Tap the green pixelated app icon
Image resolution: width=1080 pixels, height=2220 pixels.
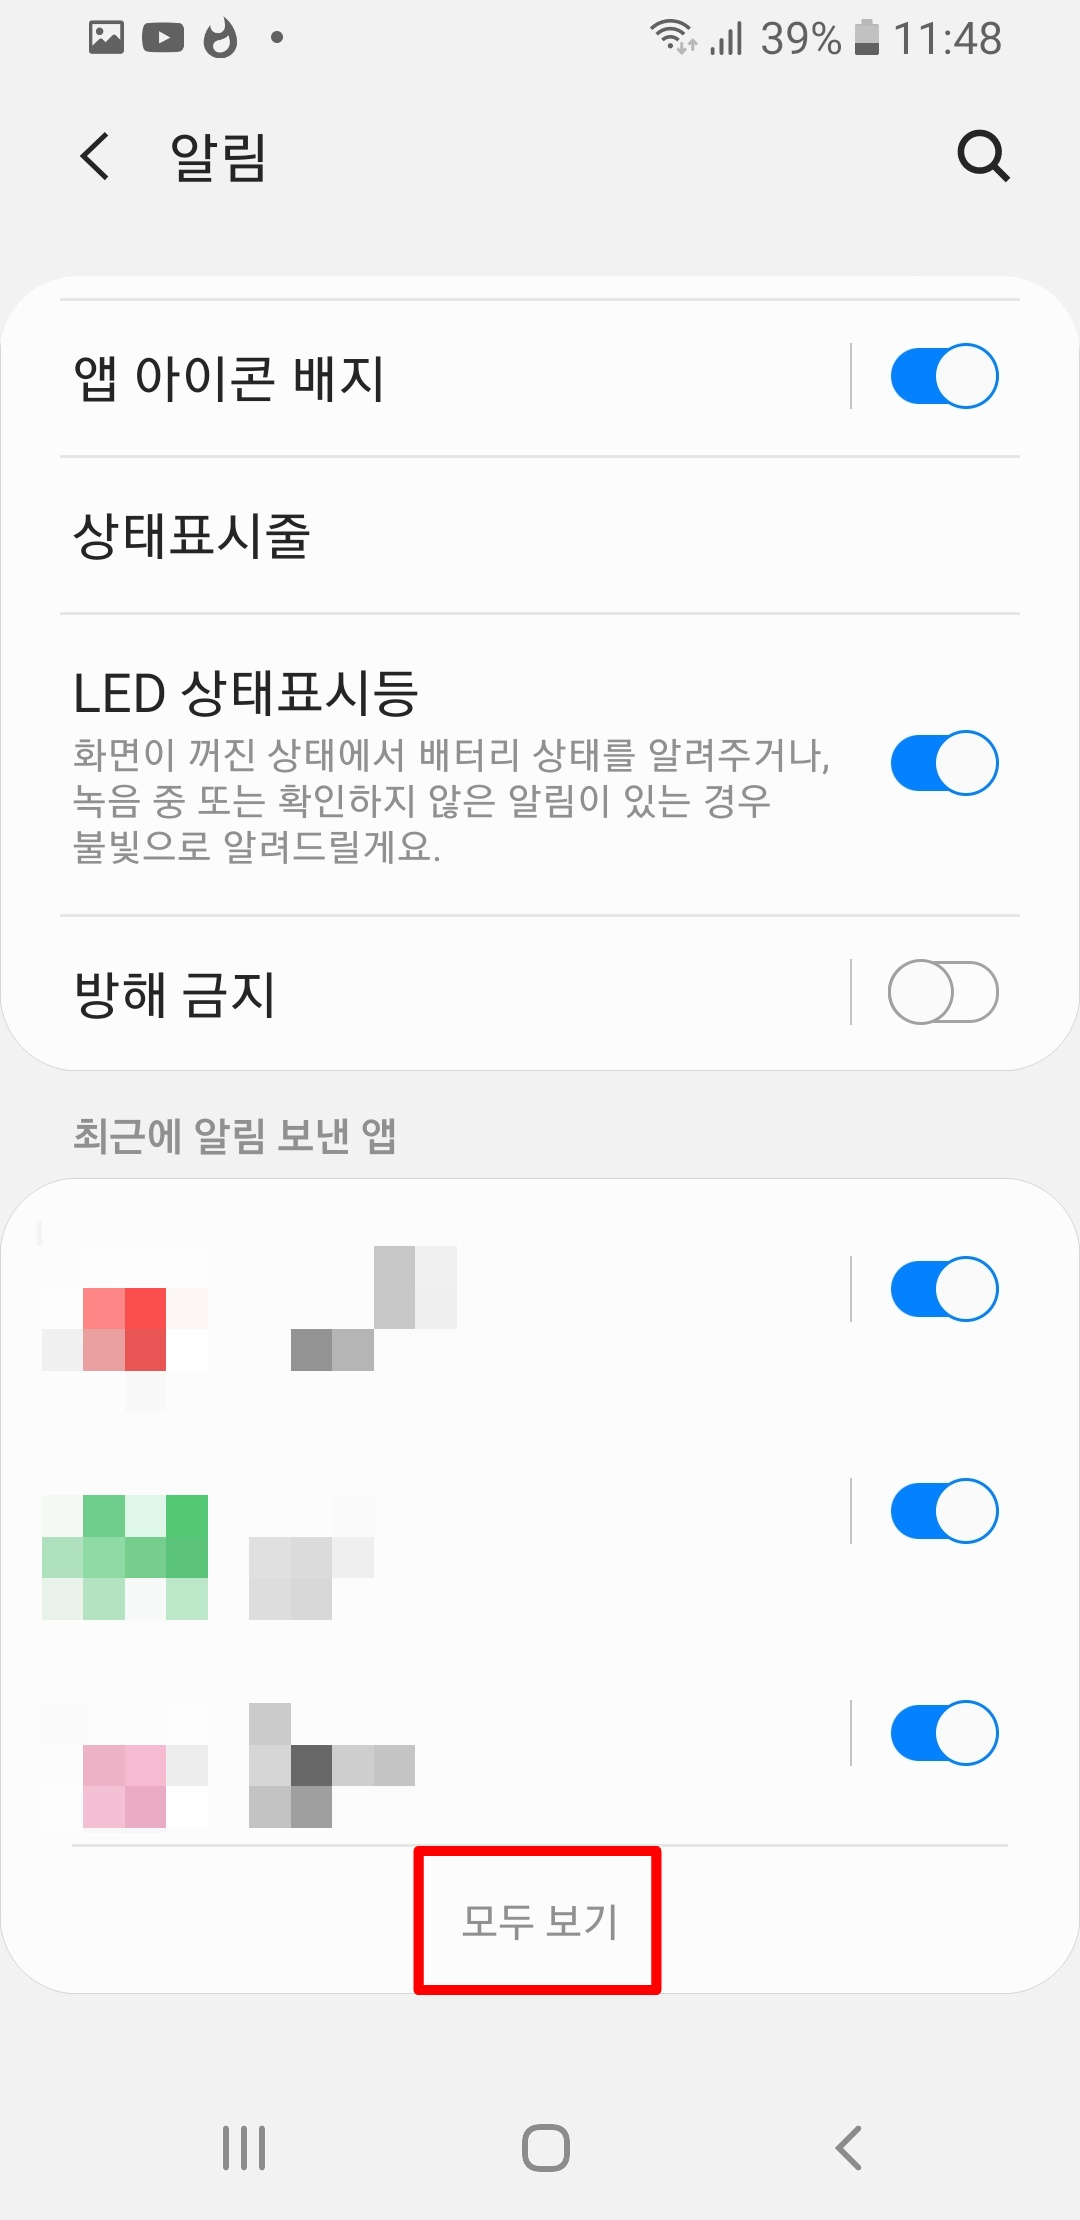pos(125,1557)
